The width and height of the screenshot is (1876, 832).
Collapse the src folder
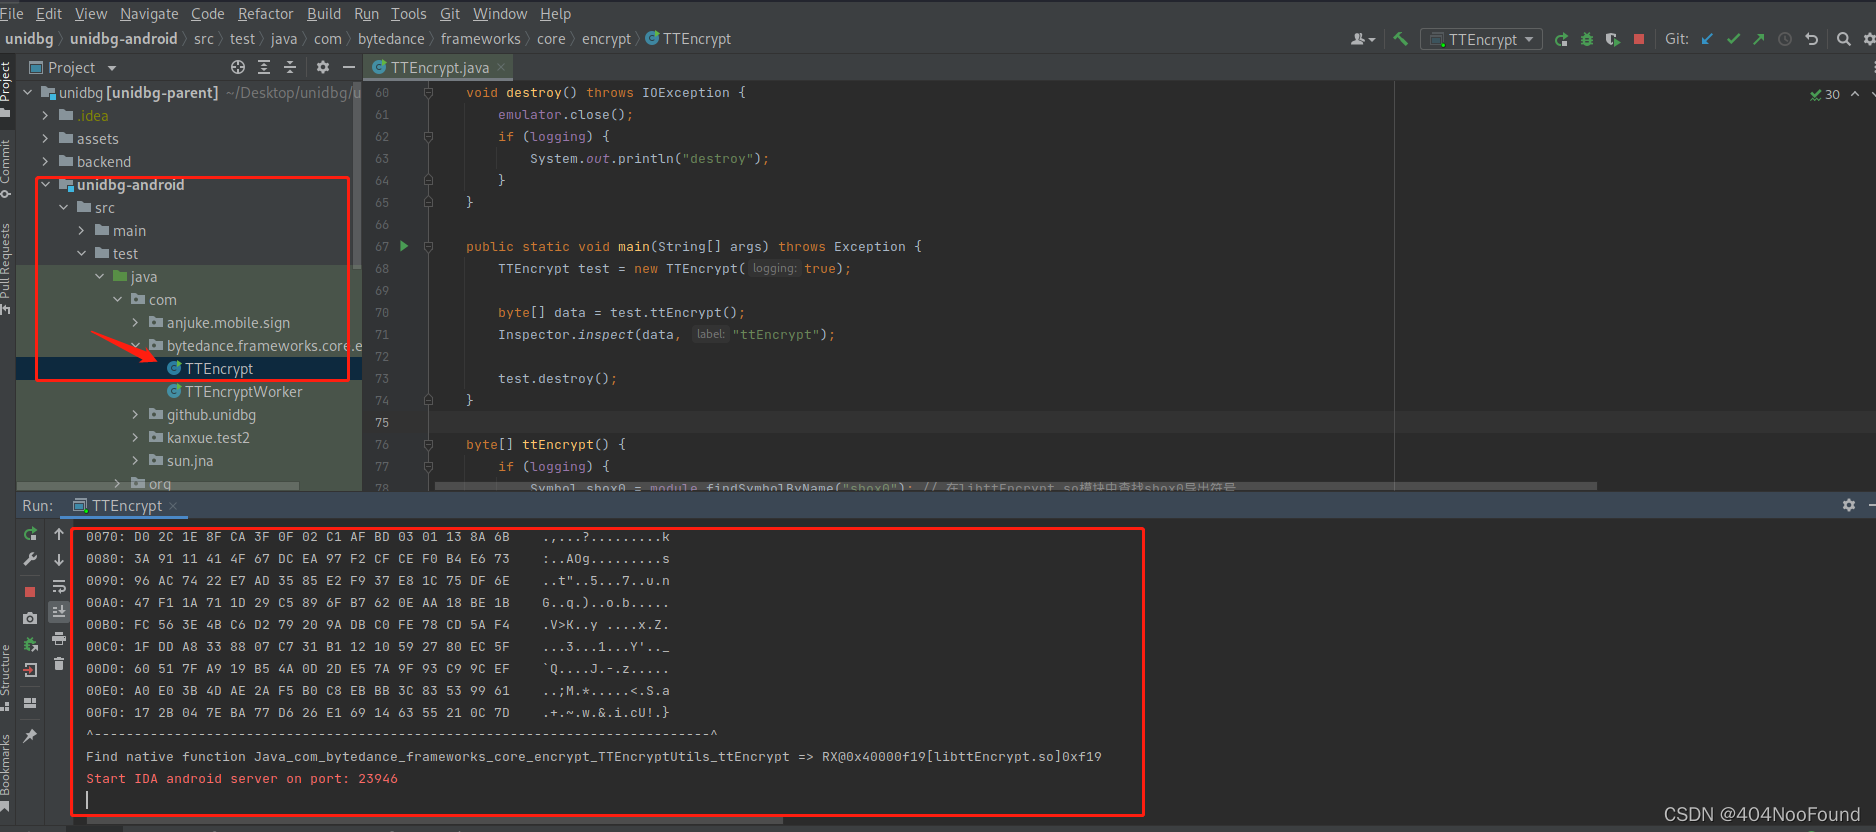pyautogui.click(x=64, y=208)
